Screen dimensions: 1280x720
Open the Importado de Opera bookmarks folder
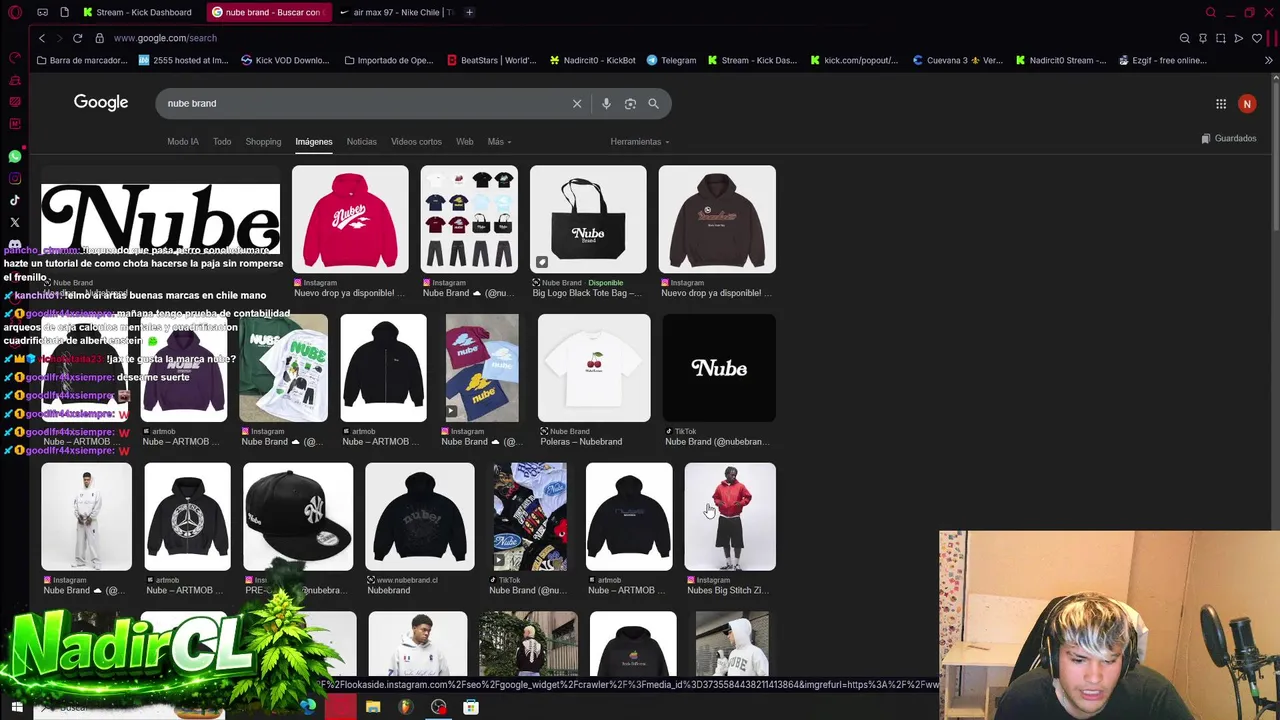pos(389,60)
